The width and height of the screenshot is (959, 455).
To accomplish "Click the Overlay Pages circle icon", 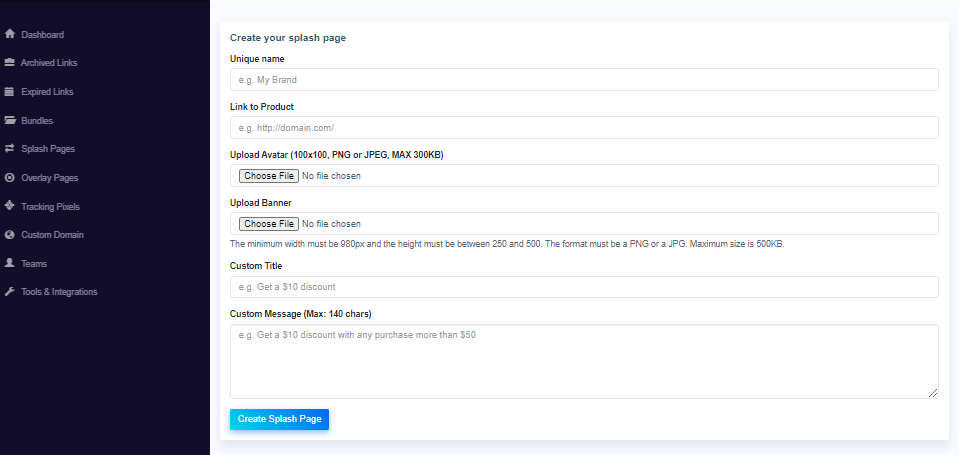I will pos(9,178).
